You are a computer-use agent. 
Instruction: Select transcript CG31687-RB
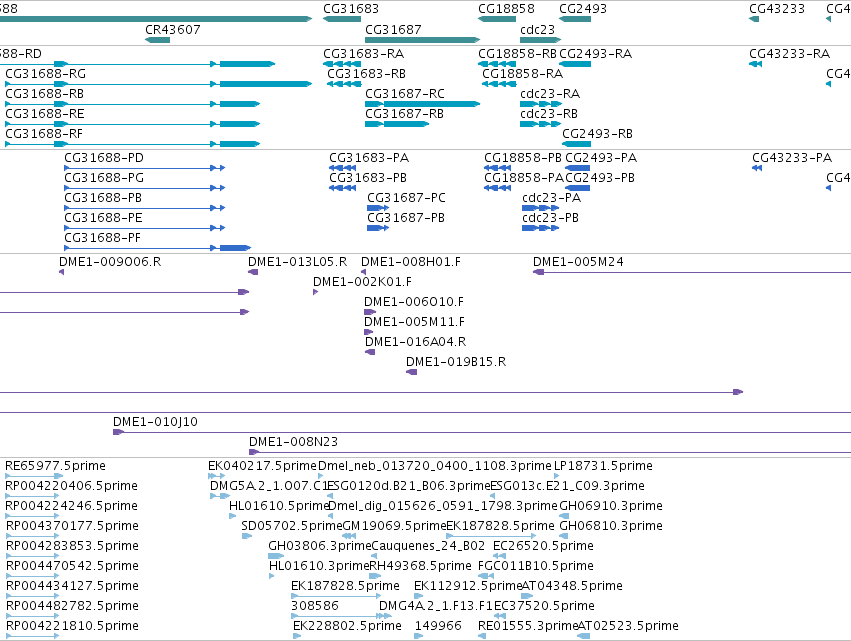(404, 113)
